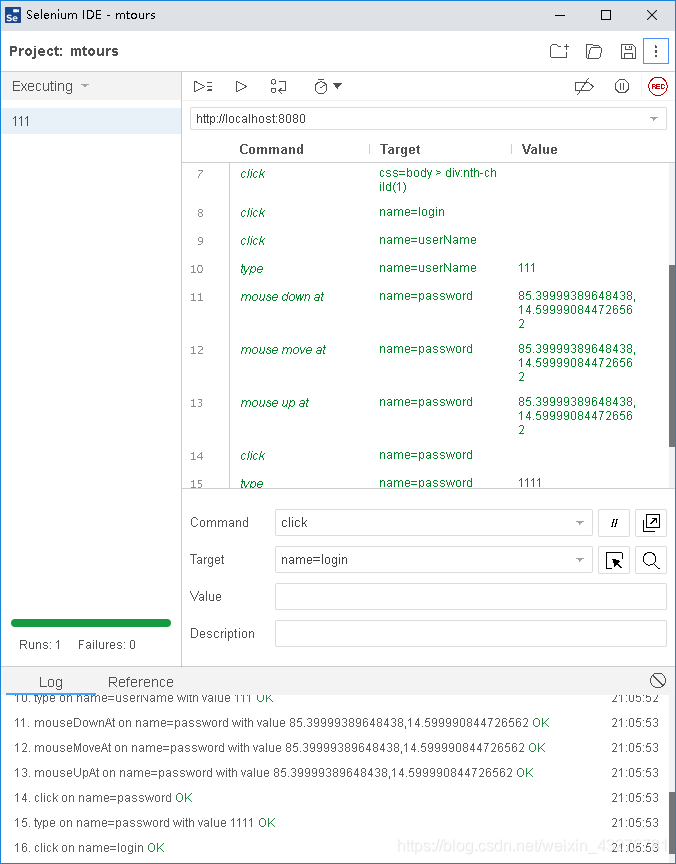Viewport: 676px width, 864px height.
Task: Select row 8 click name=login
Action: (425, 213)
